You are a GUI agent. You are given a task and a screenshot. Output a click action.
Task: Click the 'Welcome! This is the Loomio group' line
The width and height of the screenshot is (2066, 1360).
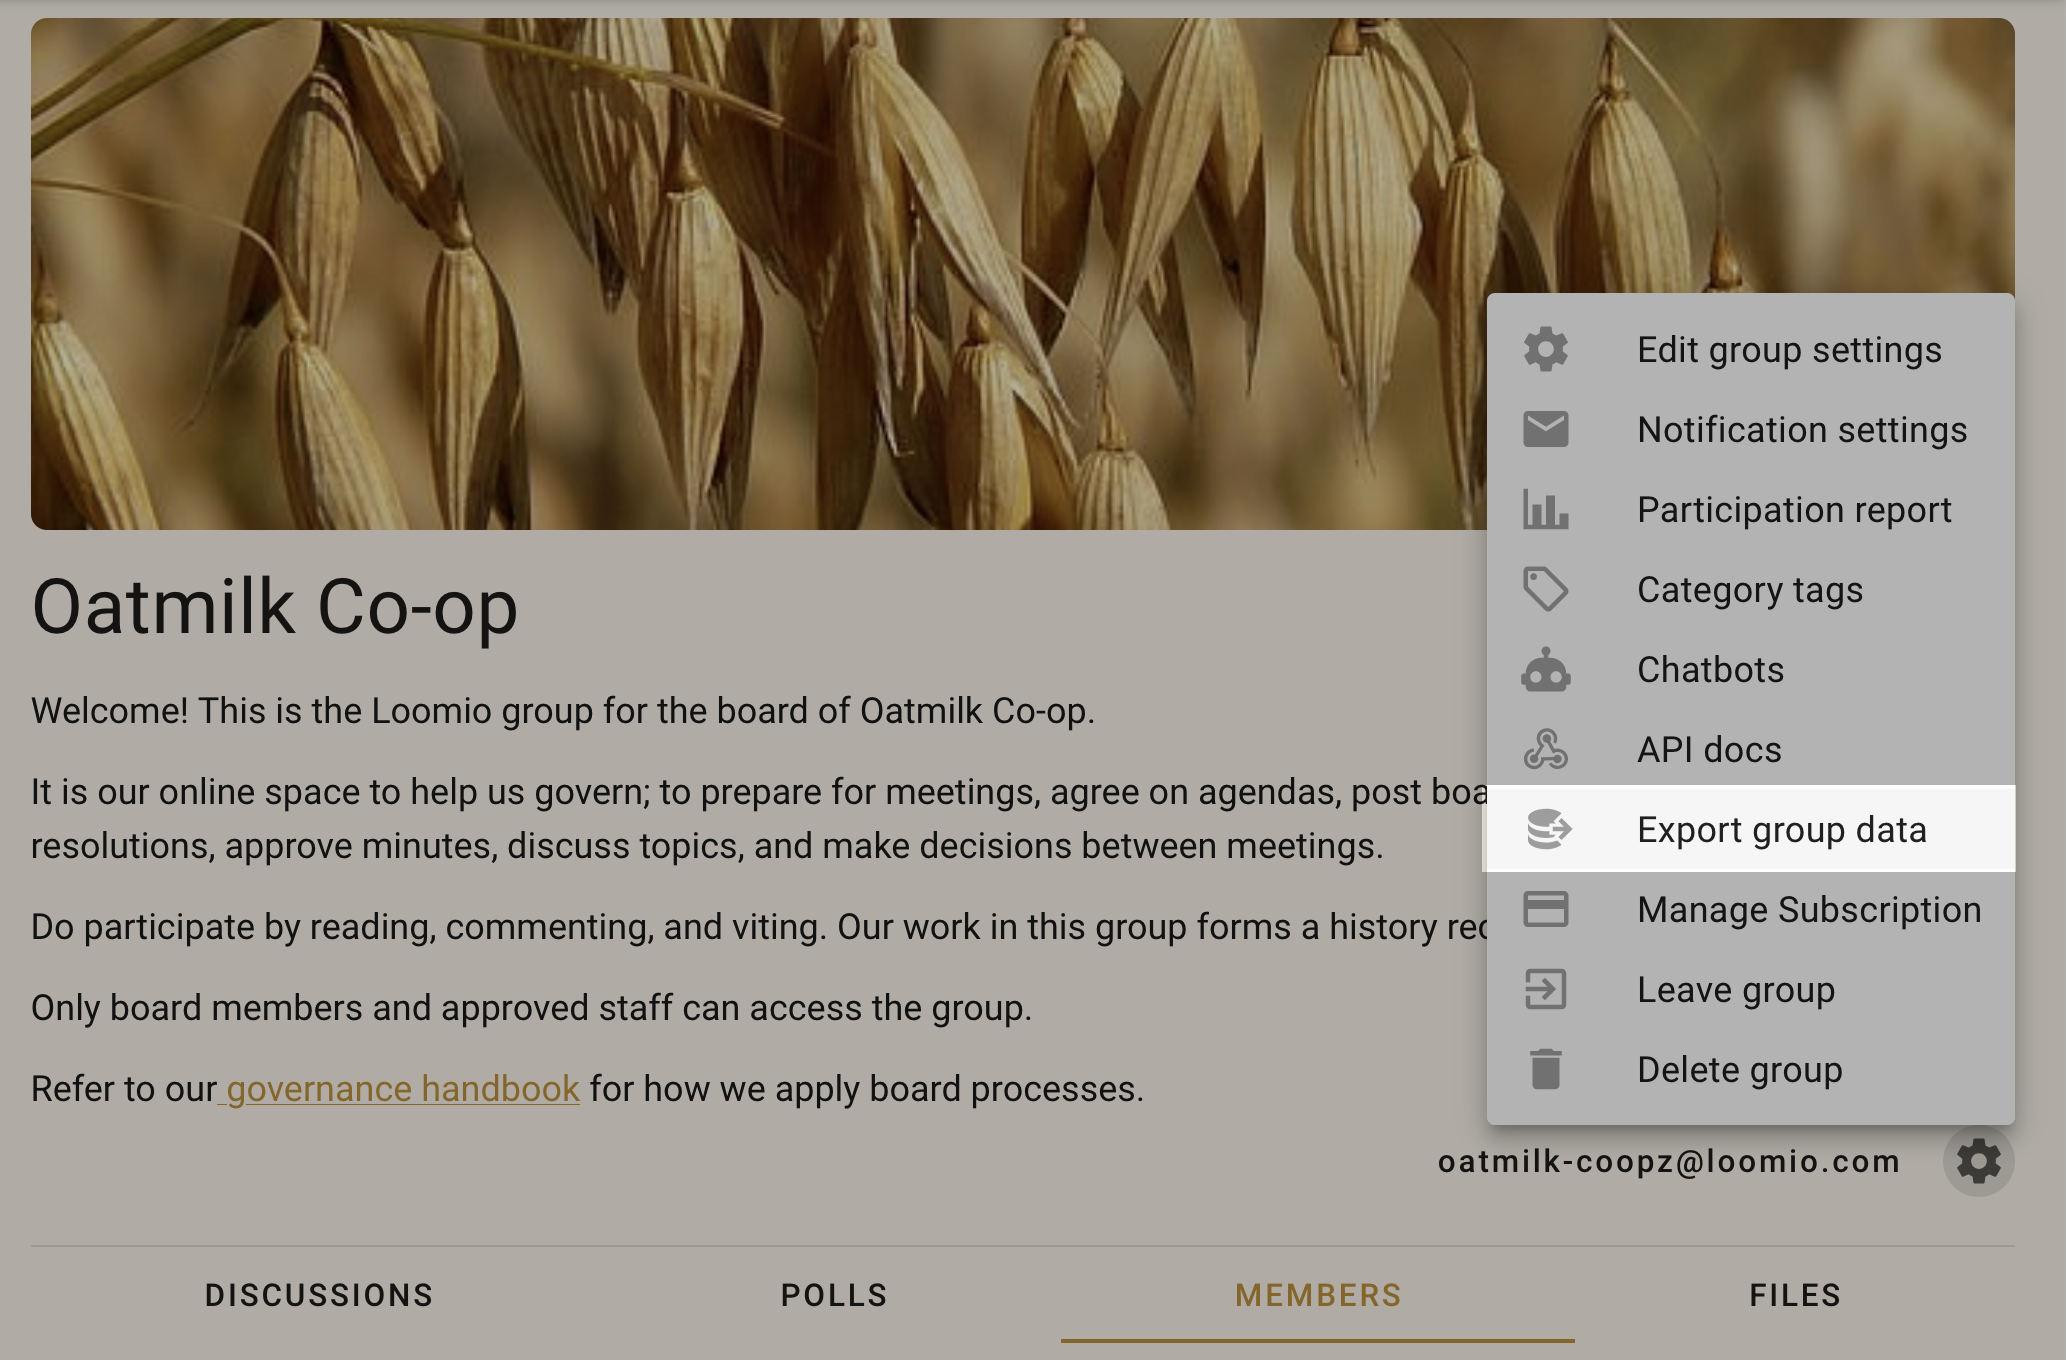(x=563, y=710)
